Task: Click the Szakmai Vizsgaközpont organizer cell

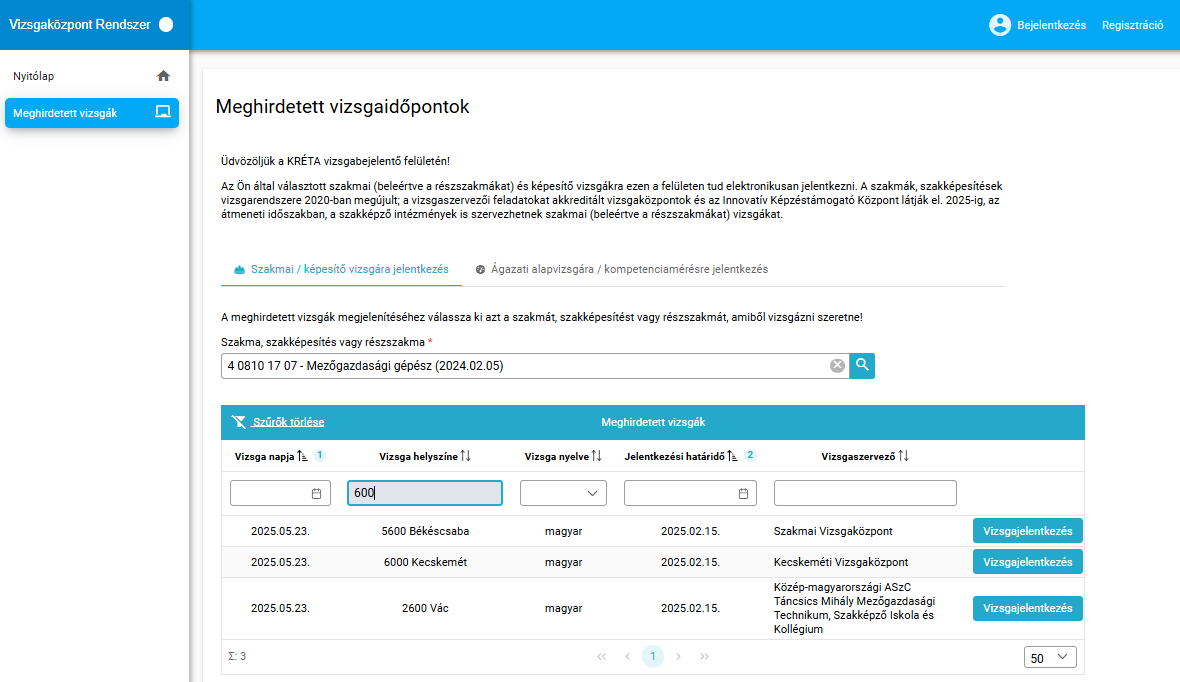Action: pyautogui.click(x=833, y=531)
